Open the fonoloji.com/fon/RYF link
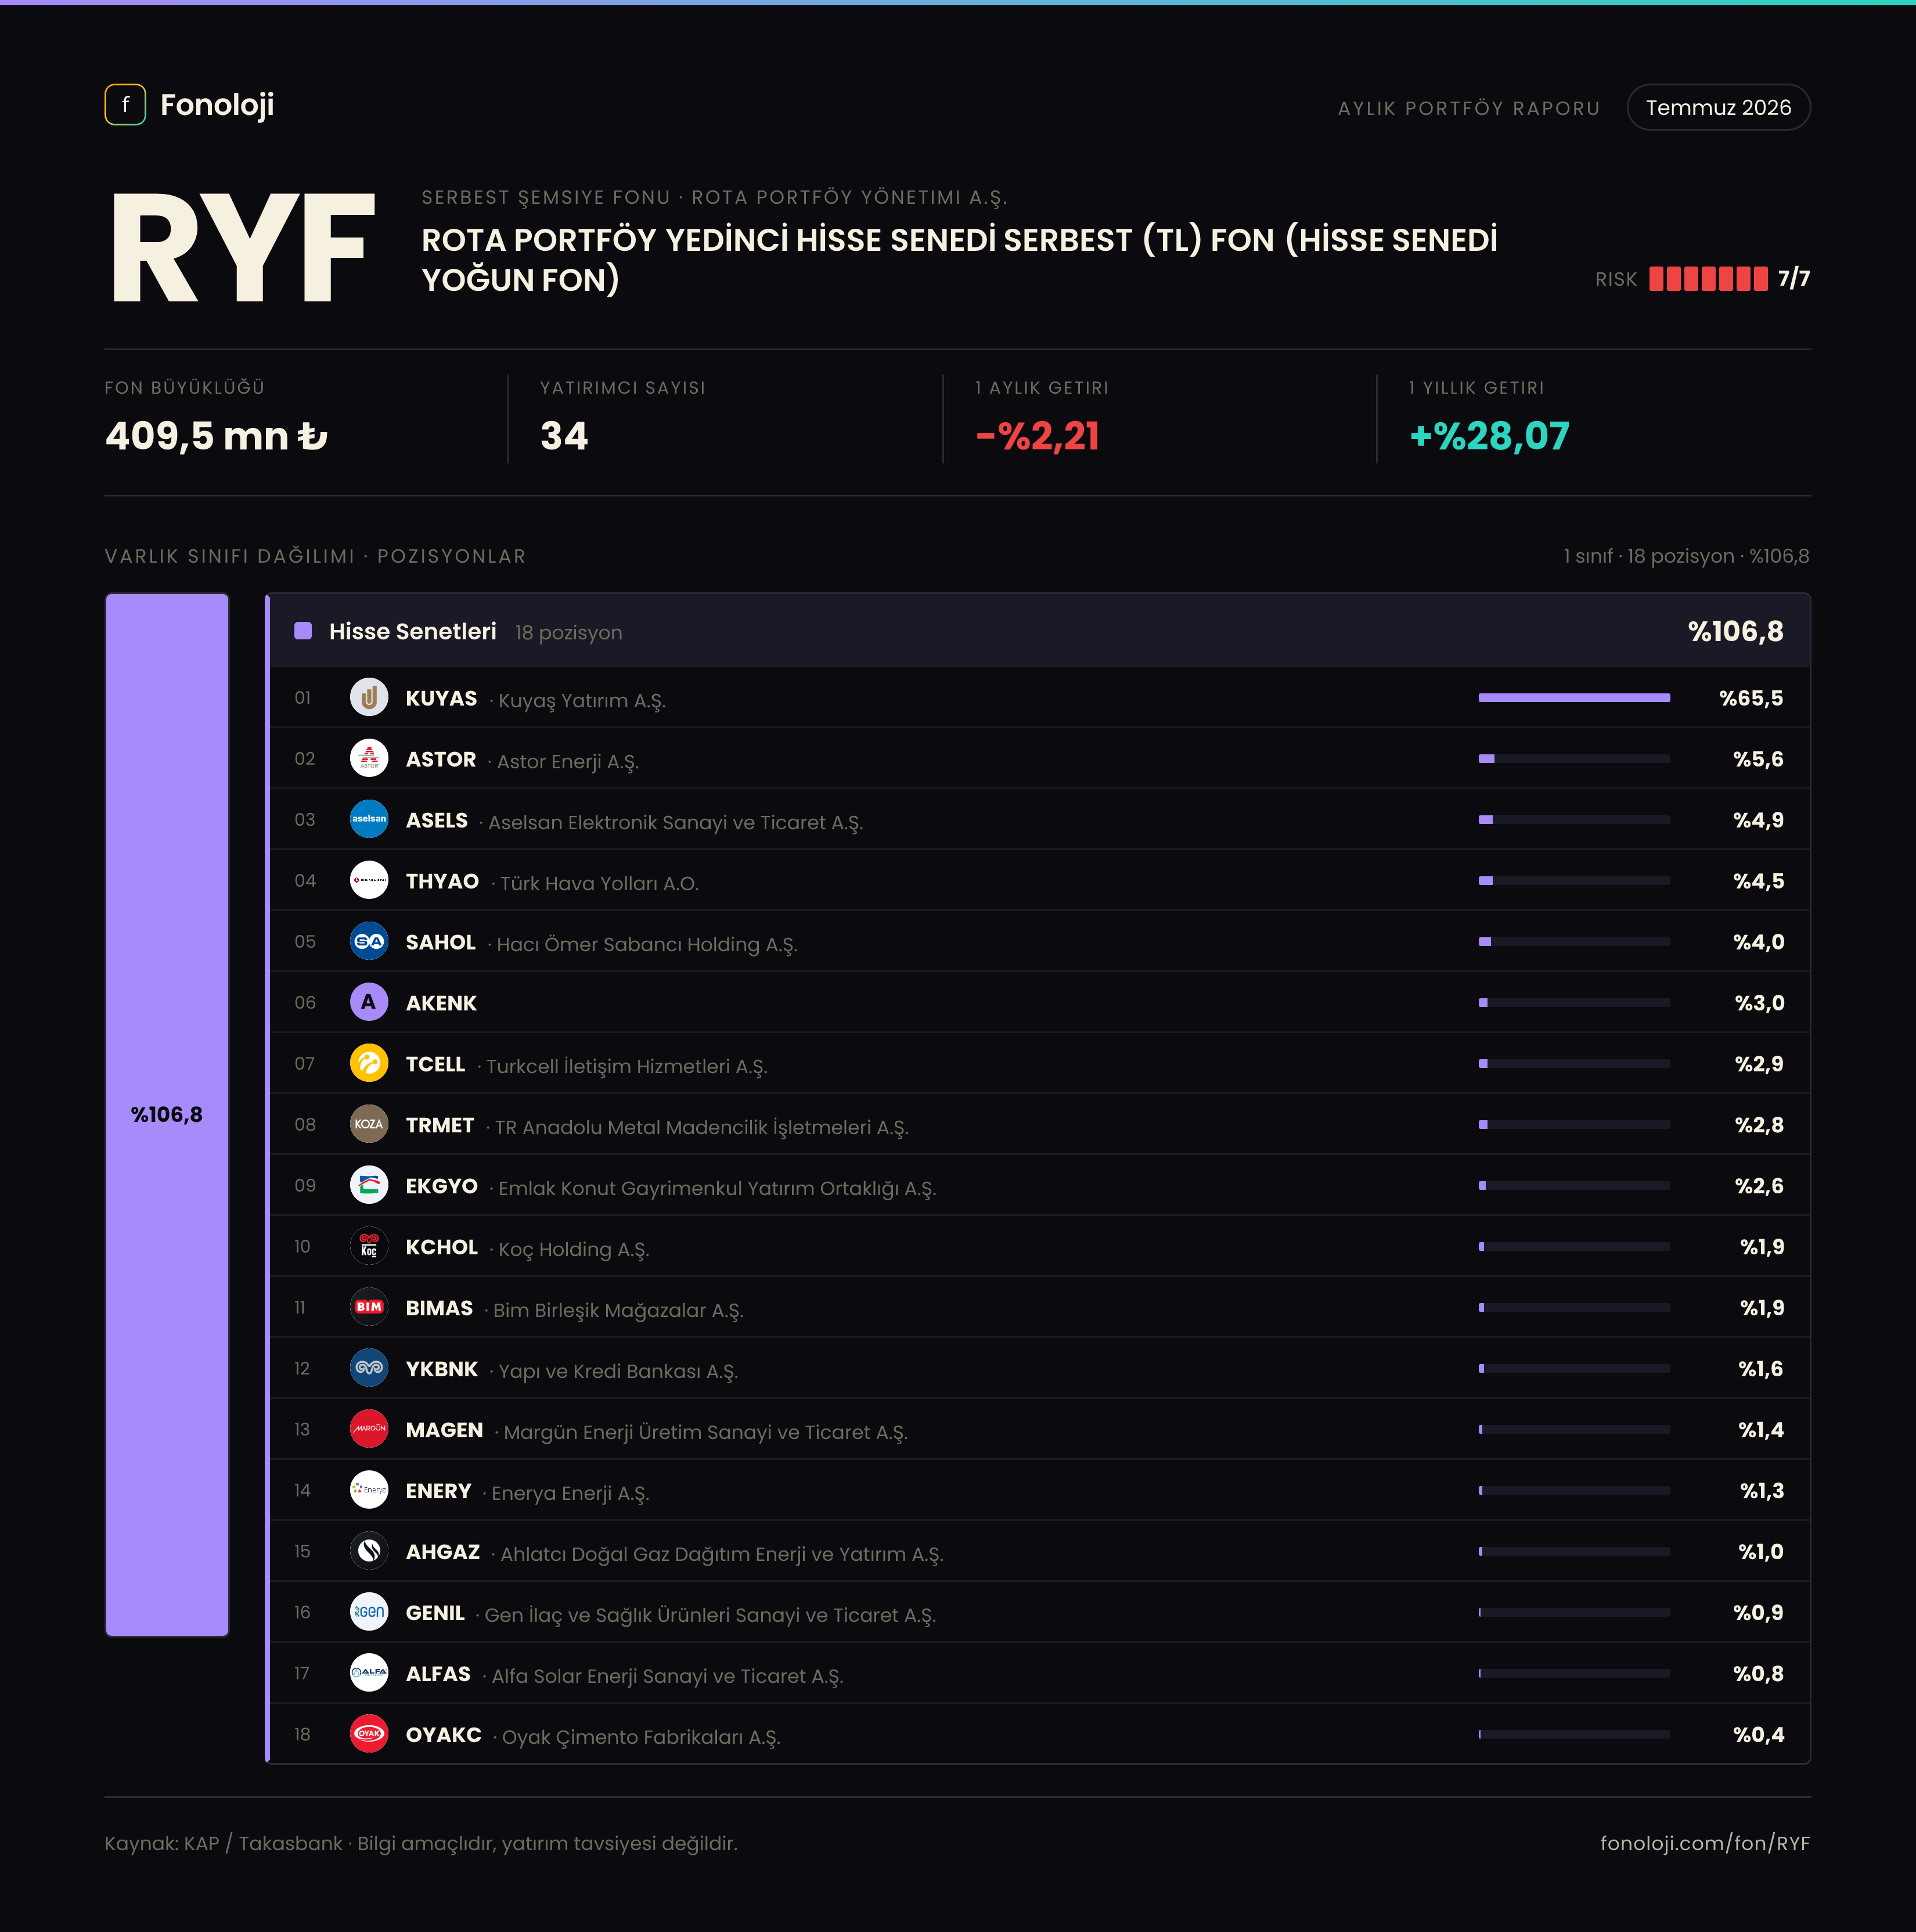Image resolution: width=1916 pixels, height=1932 pixels. coord(1705,1843)
